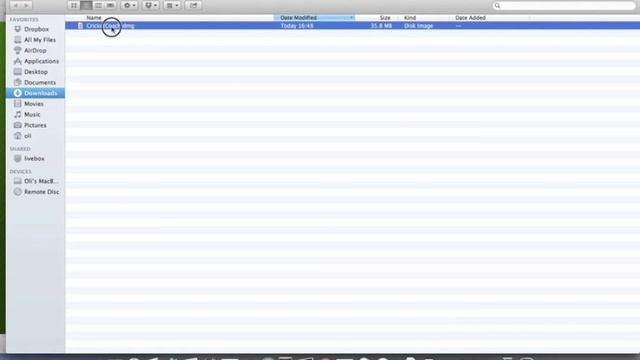Click the '35.8 MB' size cell

click(381, 26)
